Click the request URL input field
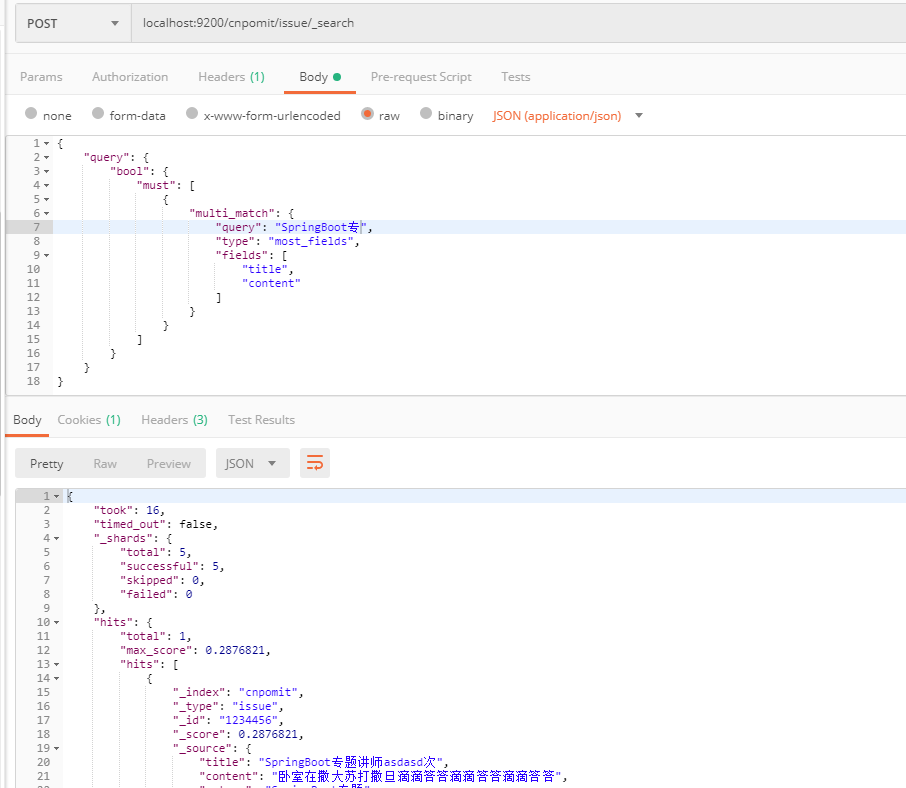 click(x=518, y=24)
